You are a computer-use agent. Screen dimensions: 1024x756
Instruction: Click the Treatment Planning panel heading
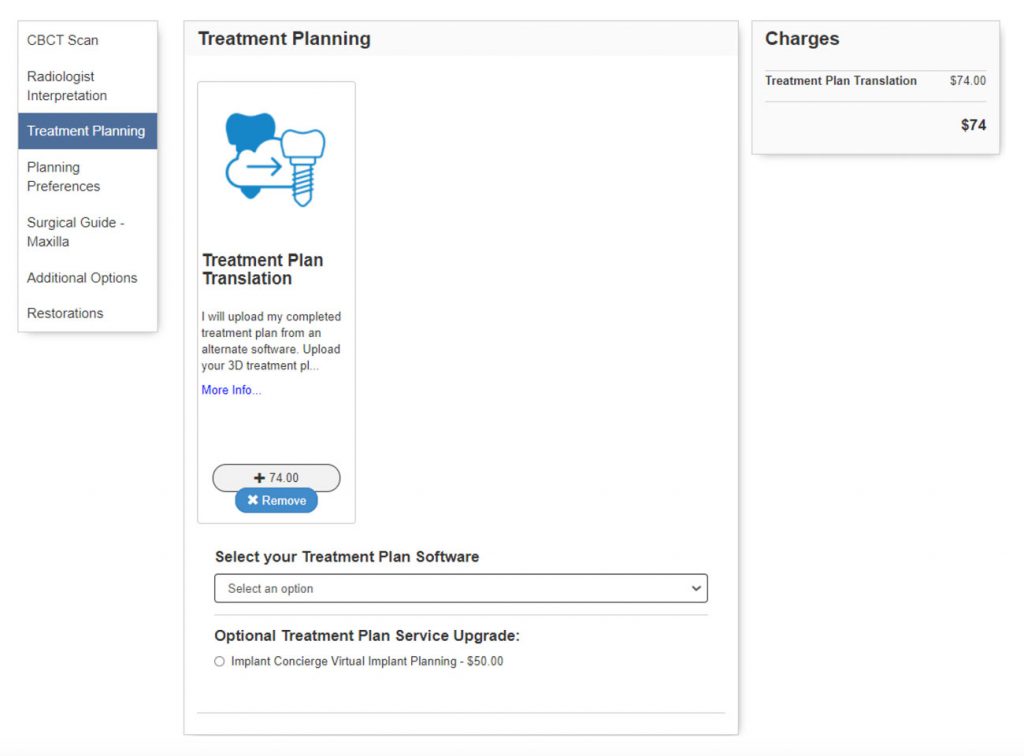pos(284,39)
